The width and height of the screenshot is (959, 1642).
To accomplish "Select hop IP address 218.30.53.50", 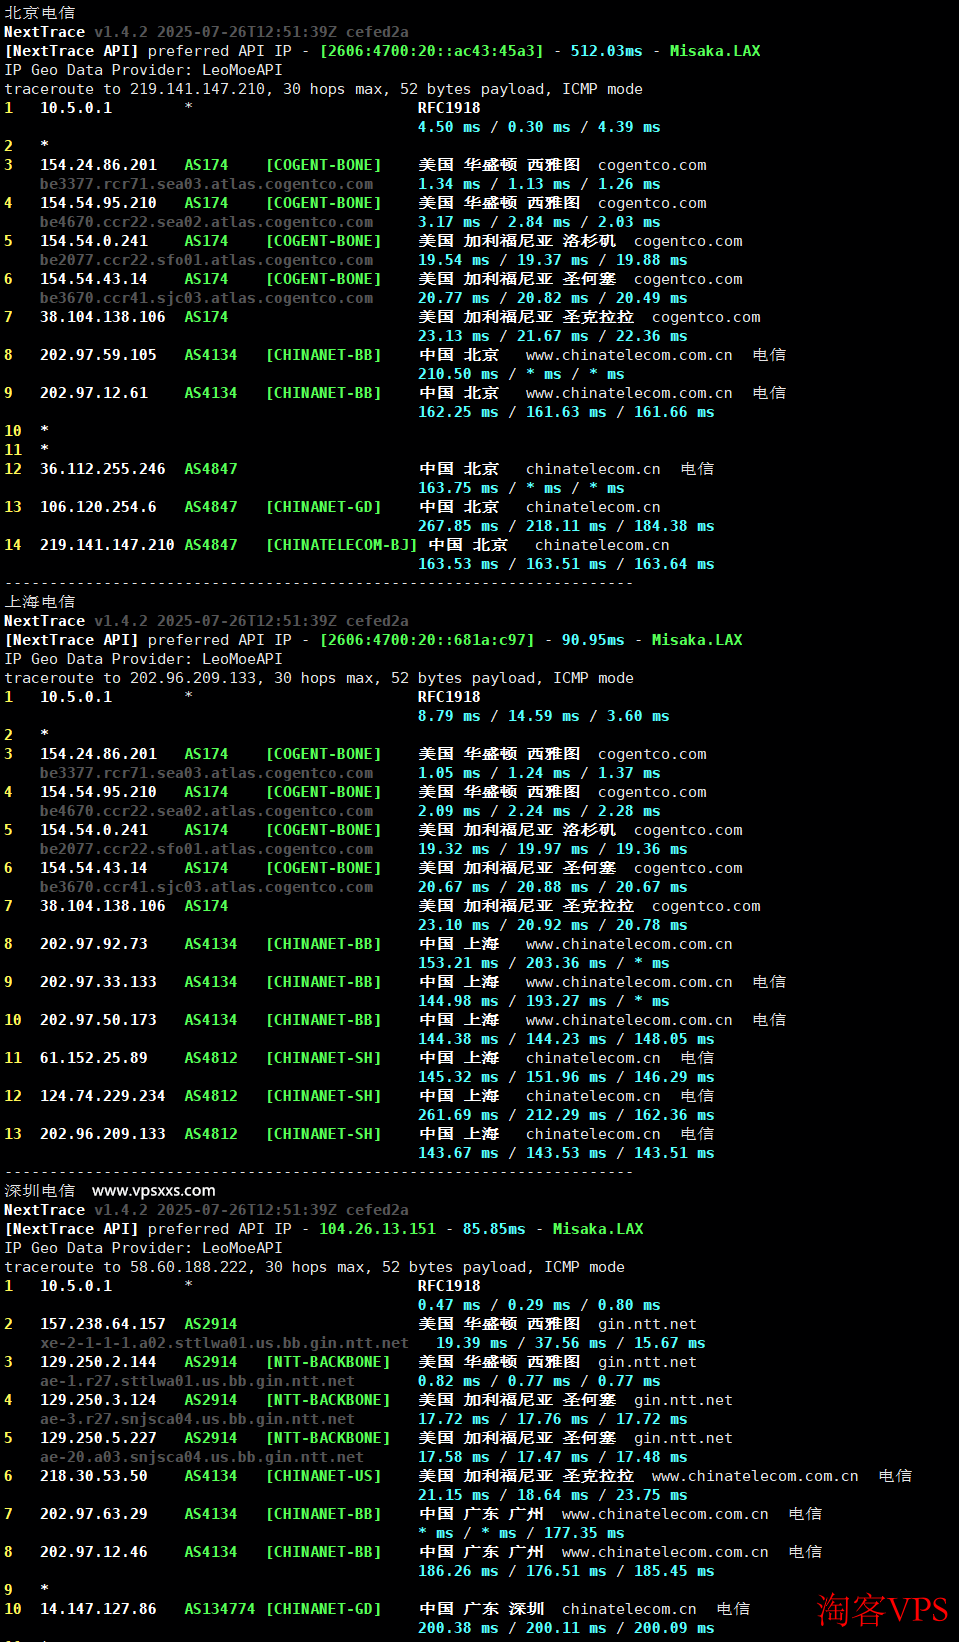I will [94, 1476].
